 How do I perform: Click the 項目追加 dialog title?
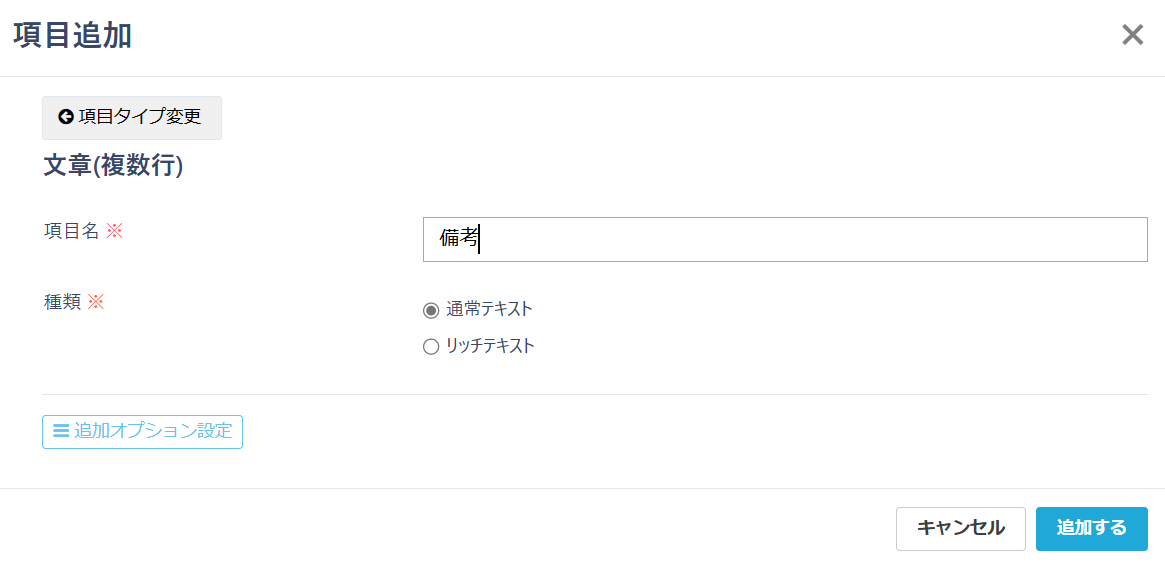point(72,36)
